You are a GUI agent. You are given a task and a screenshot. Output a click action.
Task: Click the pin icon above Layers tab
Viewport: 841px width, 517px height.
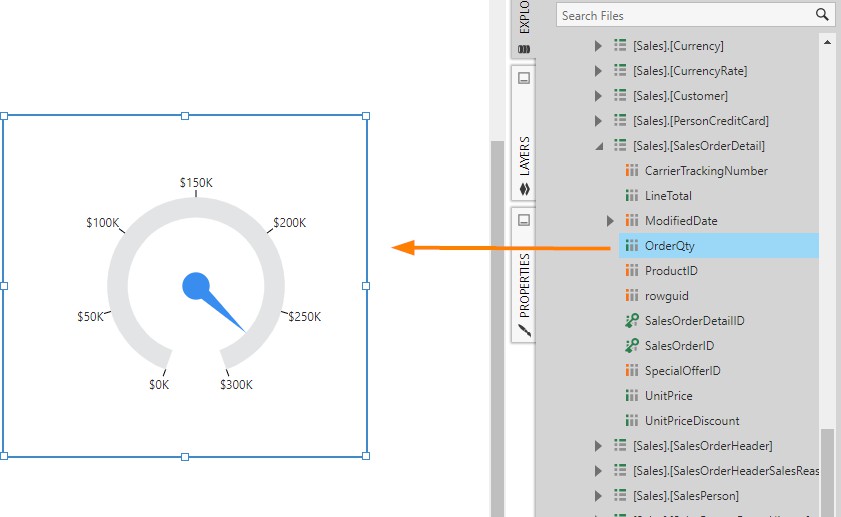pos(524,78)
